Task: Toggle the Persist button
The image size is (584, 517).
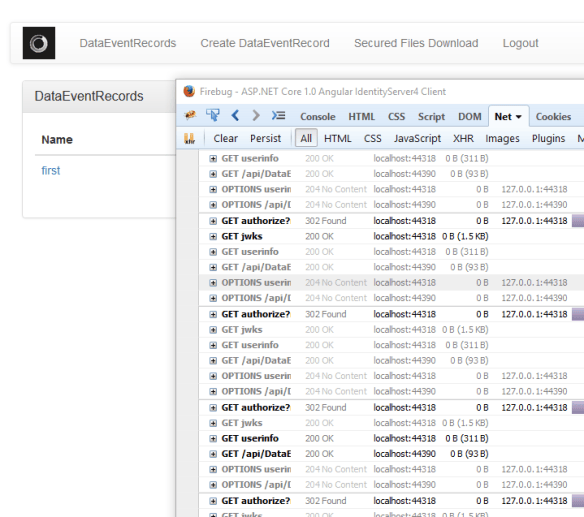Action: tap(265, 138)
